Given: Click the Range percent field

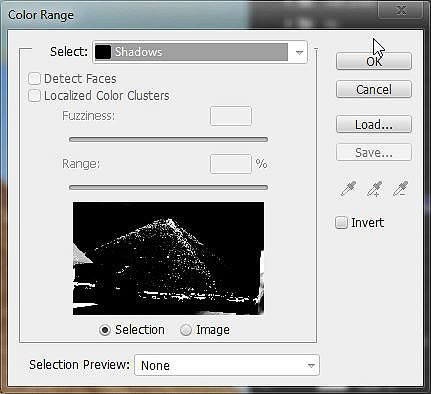Looking at the screenshot, I should coord(231,164).
